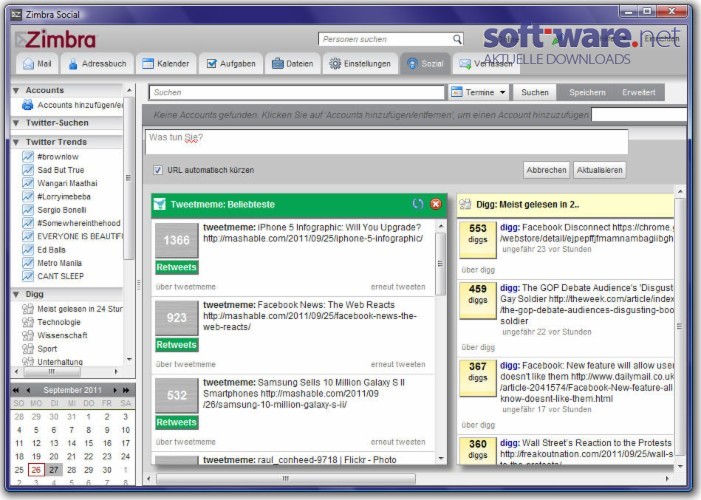Click Digg icon beside Technologie
The height and width of the screenshot is (500, 701).
[28, 322]
